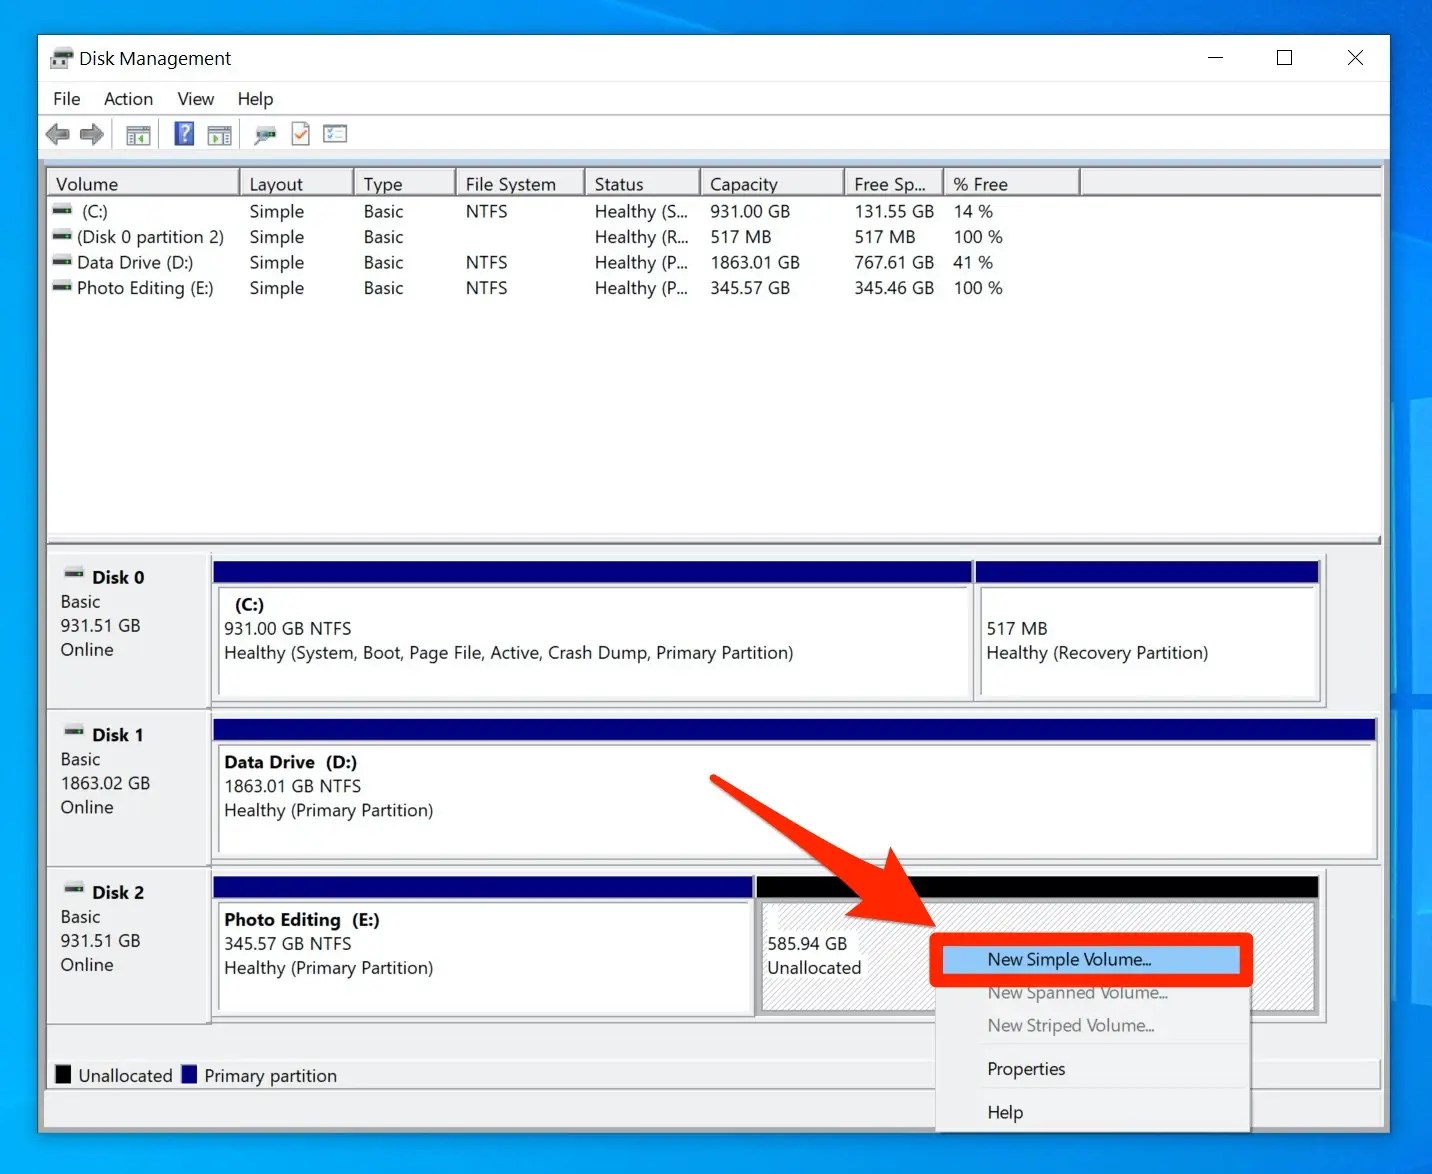Click the Disk Management title bar icon

pyautogui.click(x=62, y=58)
